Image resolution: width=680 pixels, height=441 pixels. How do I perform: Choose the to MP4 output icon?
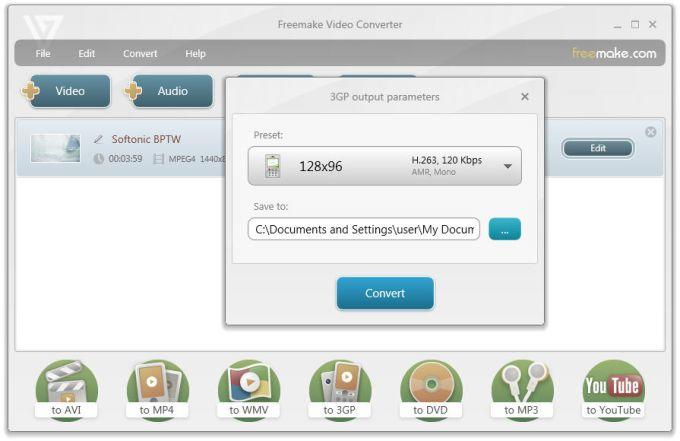click(x=157, y=389)
